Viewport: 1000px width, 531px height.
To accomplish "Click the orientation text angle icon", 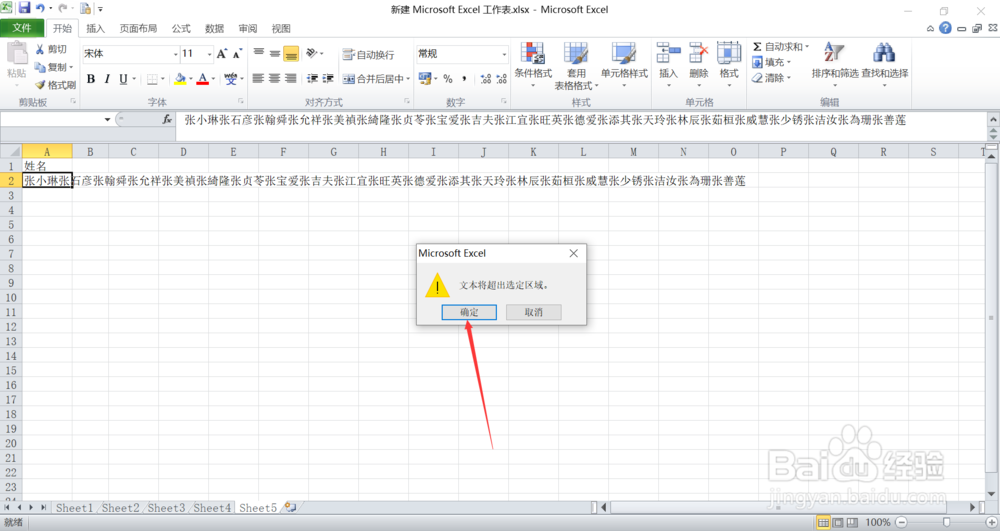I will point(312,54).
